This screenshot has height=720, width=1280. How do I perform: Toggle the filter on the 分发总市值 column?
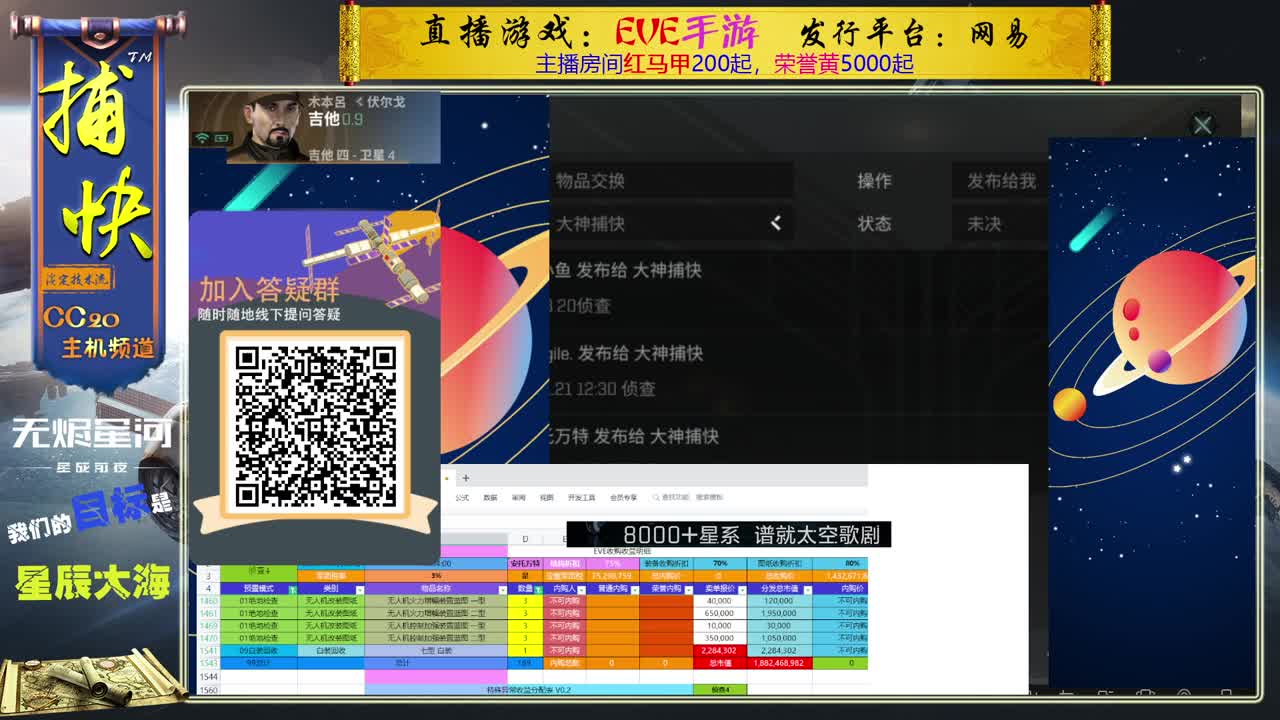pyautogui.click(x=806, y=590)
